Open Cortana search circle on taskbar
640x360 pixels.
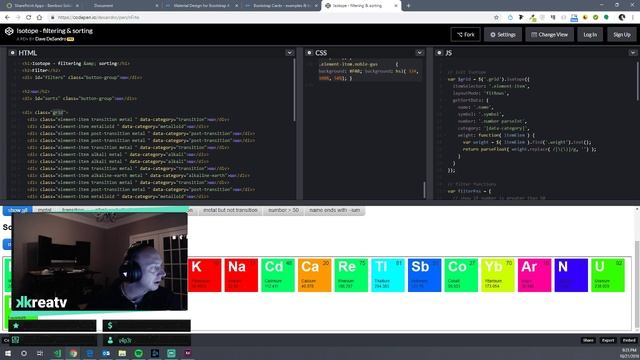[24, 353]
